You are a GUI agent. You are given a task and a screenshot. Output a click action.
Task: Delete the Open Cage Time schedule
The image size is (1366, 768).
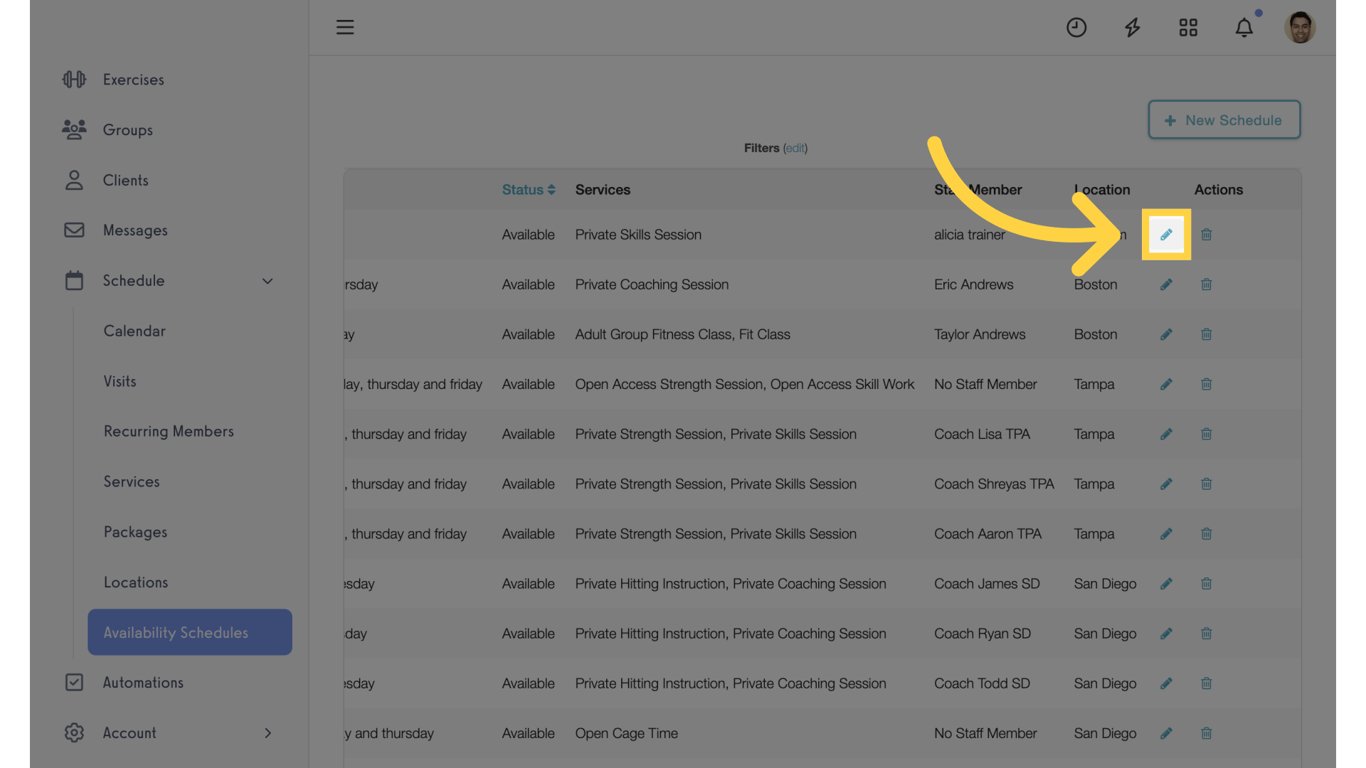pyautogui.click(x=1206, y=733)
